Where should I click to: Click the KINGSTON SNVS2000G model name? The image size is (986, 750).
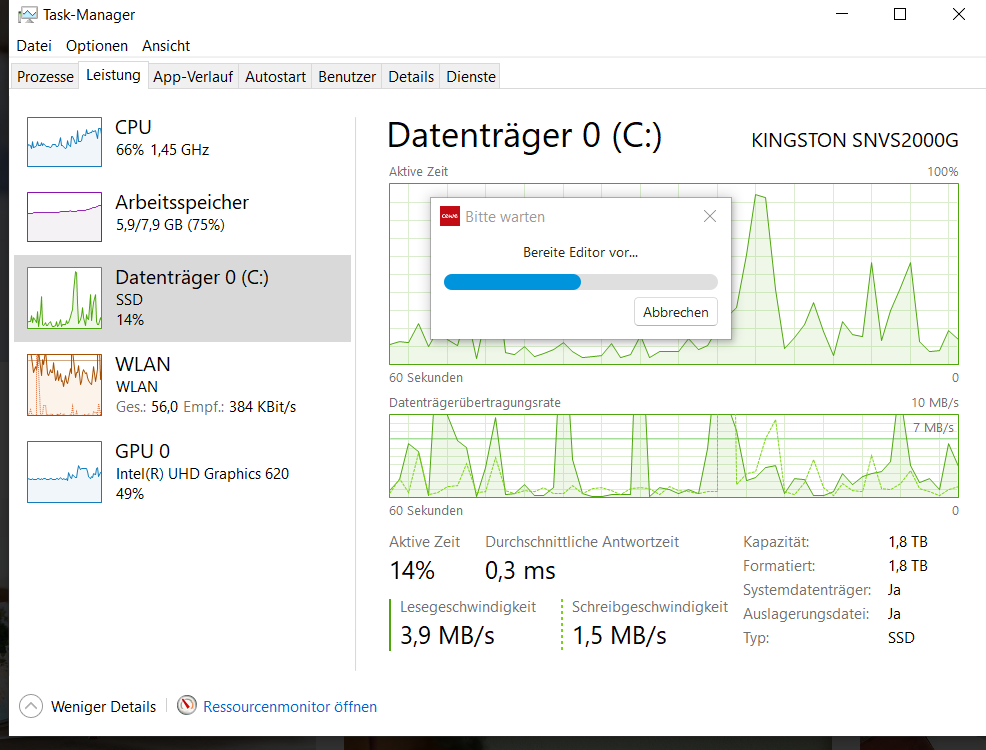point(855,140)
